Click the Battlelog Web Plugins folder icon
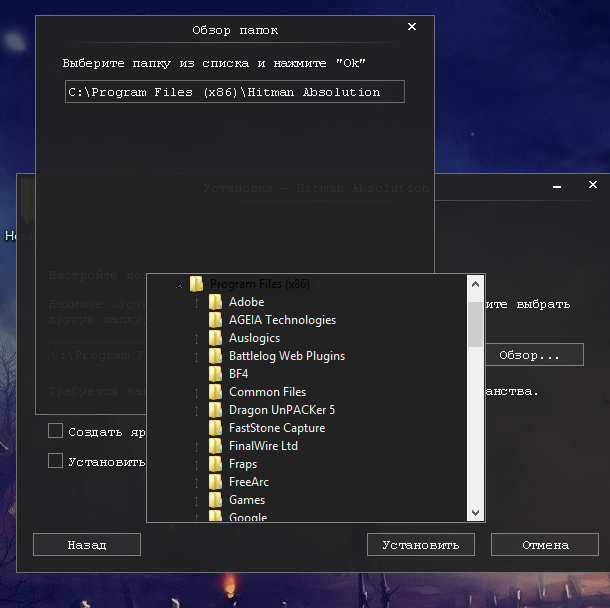610x608 pixels. coord(215,356)
